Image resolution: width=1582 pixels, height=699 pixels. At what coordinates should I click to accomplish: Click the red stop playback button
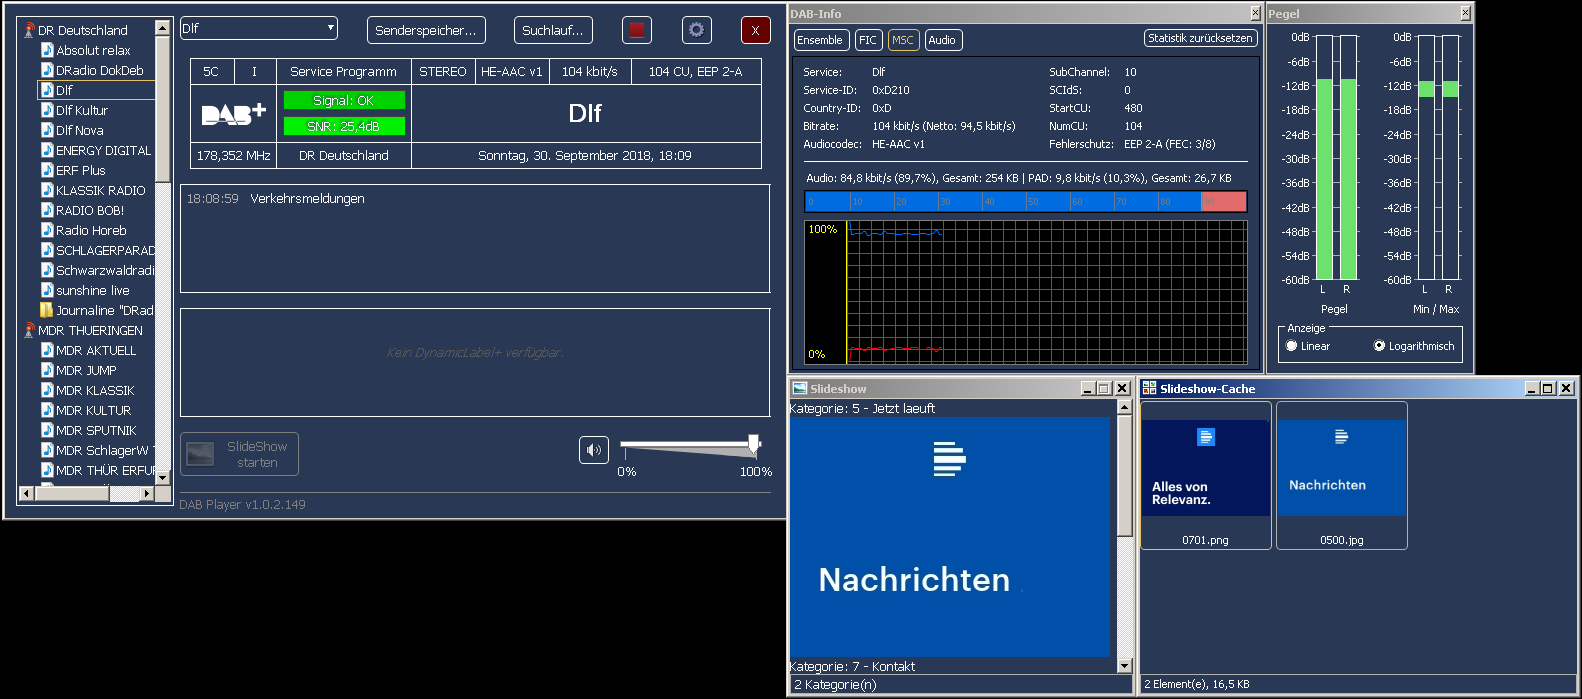pyautogui.click(x=636, y=30)
